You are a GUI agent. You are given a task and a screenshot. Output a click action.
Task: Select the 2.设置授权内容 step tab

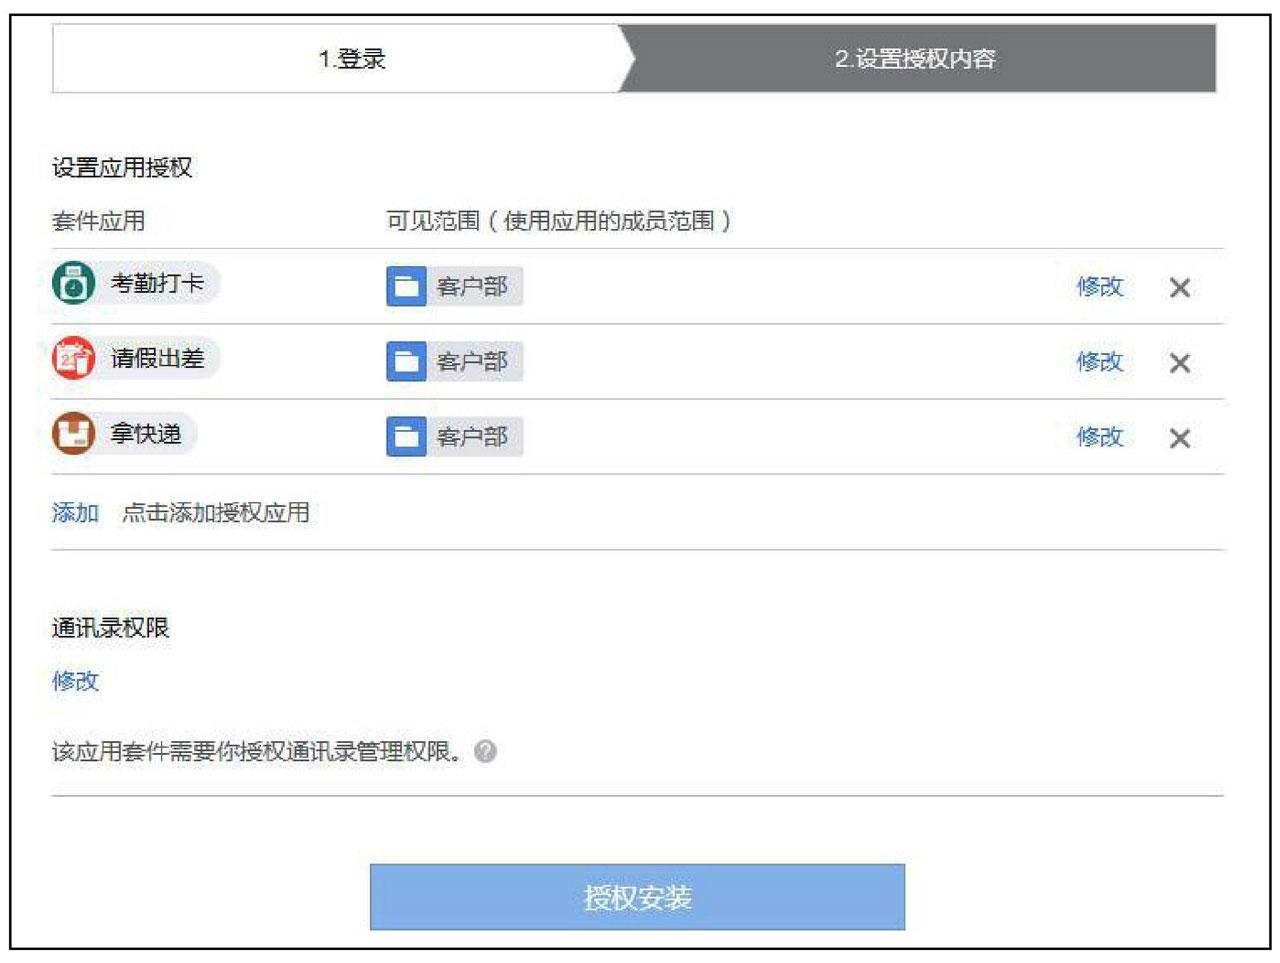pos(917,59)
